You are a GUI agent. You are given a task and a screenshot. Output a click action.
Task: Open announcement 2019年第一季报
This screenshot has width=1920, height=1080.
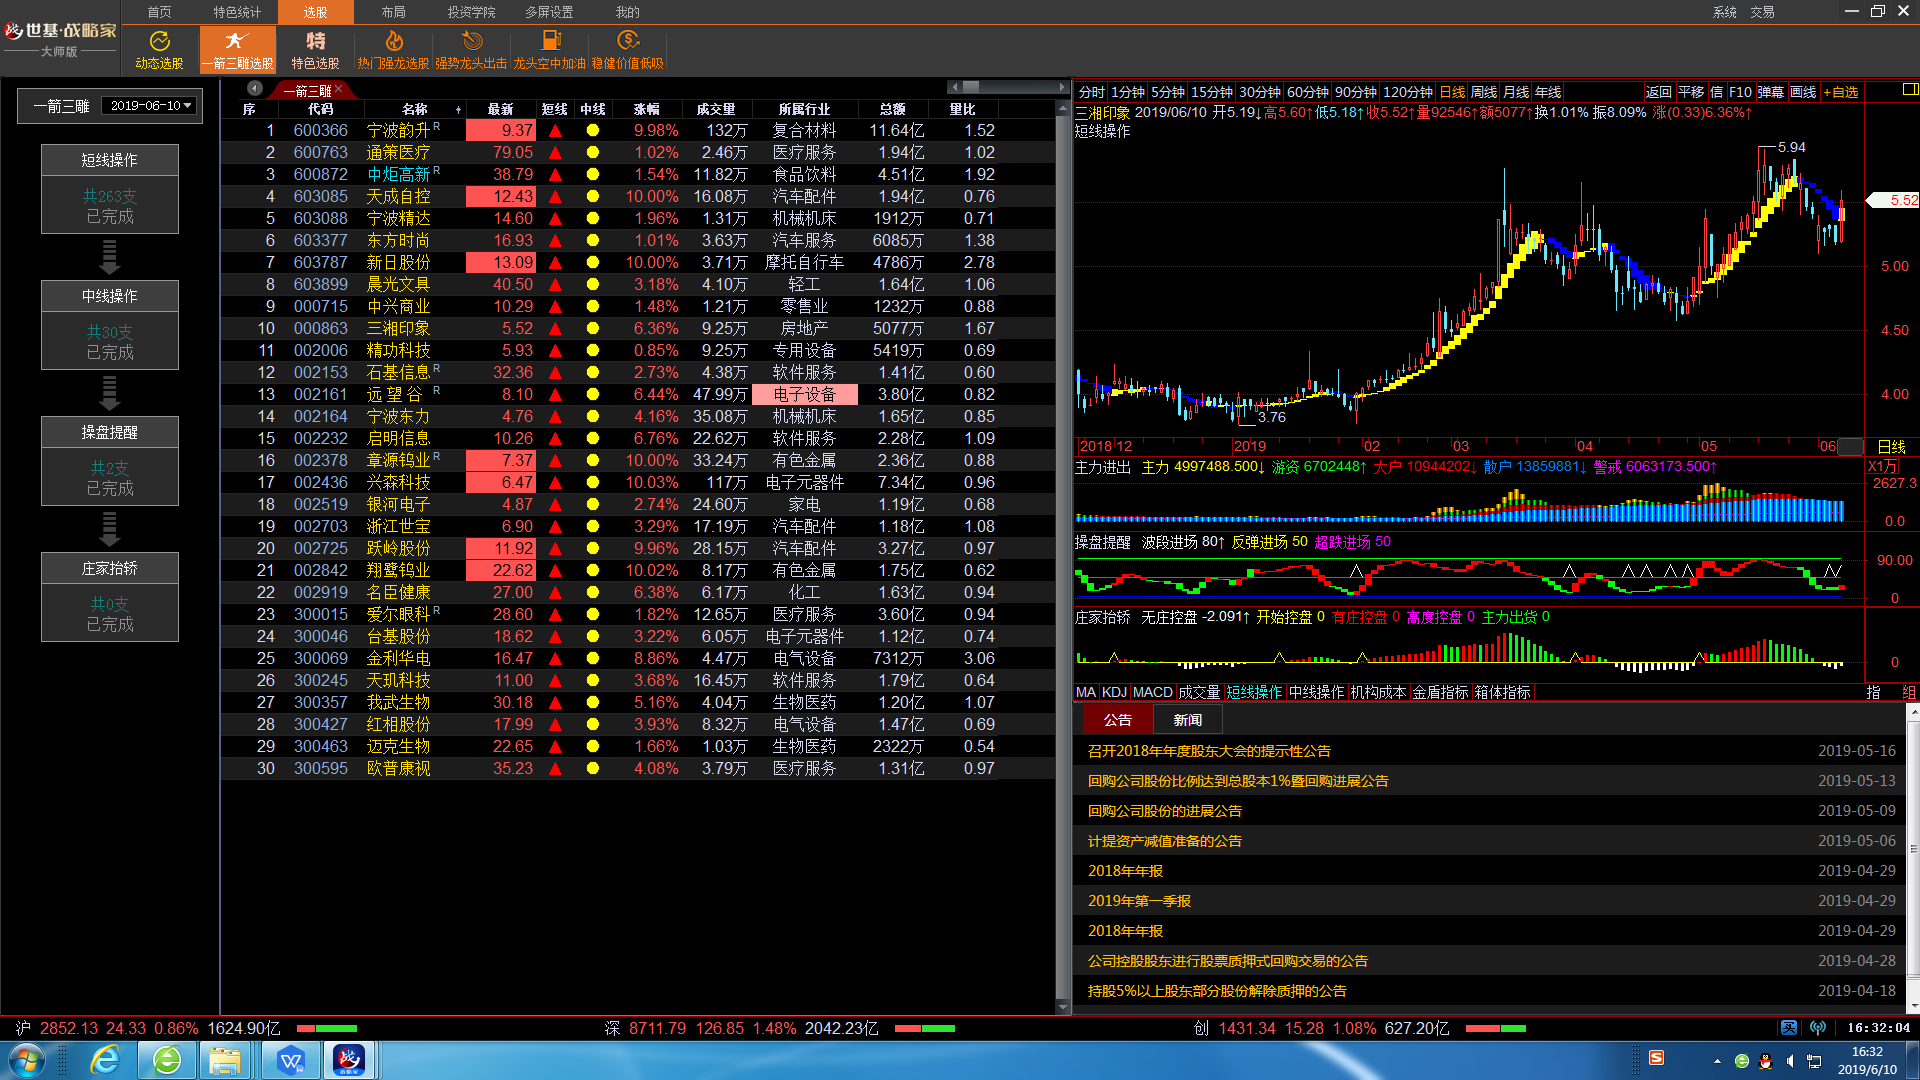(1139, 901)
